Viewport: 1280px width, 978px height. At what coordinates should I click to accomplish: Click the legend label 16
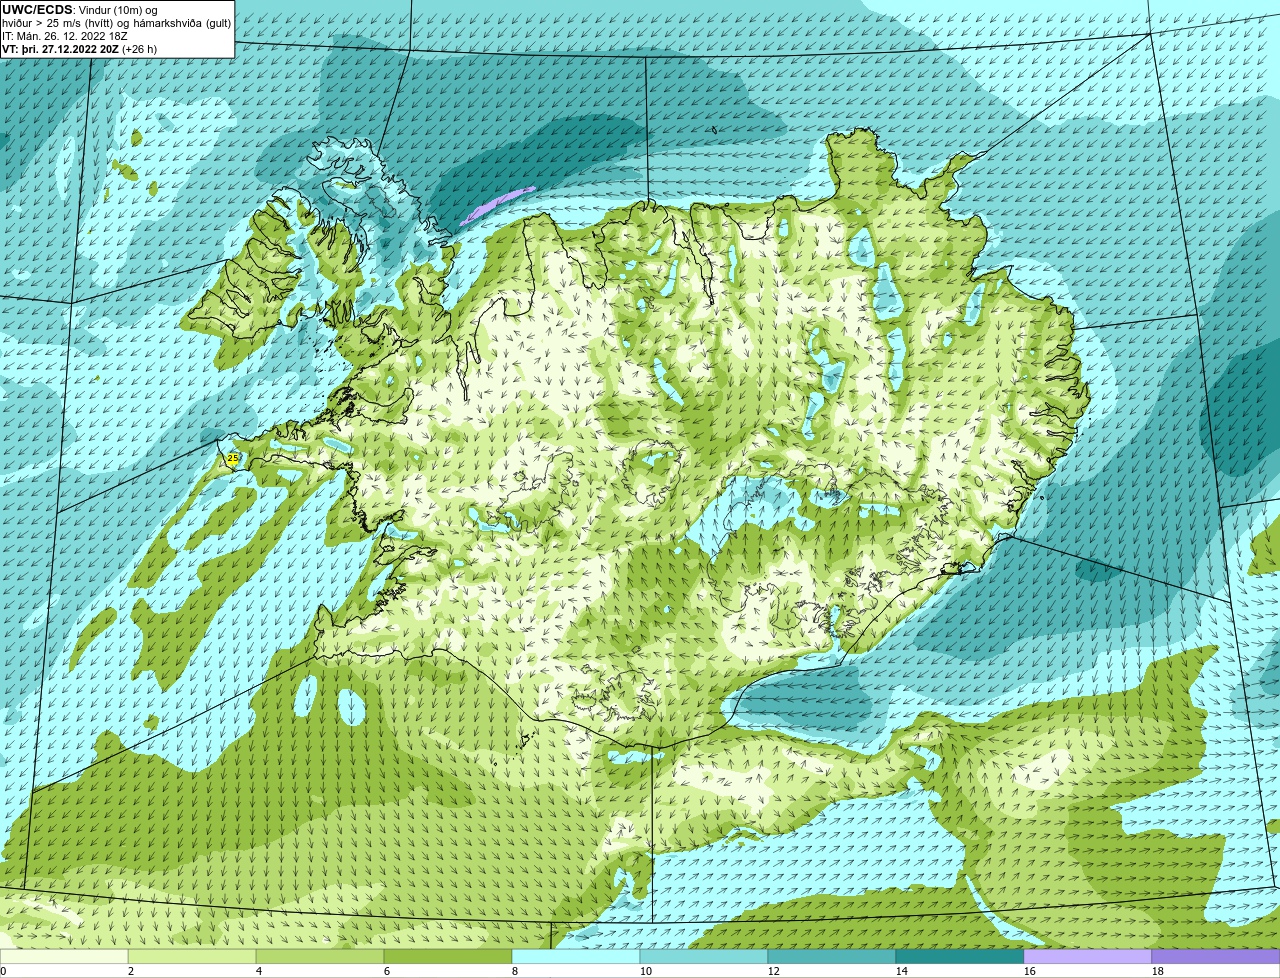point(1030,971)
